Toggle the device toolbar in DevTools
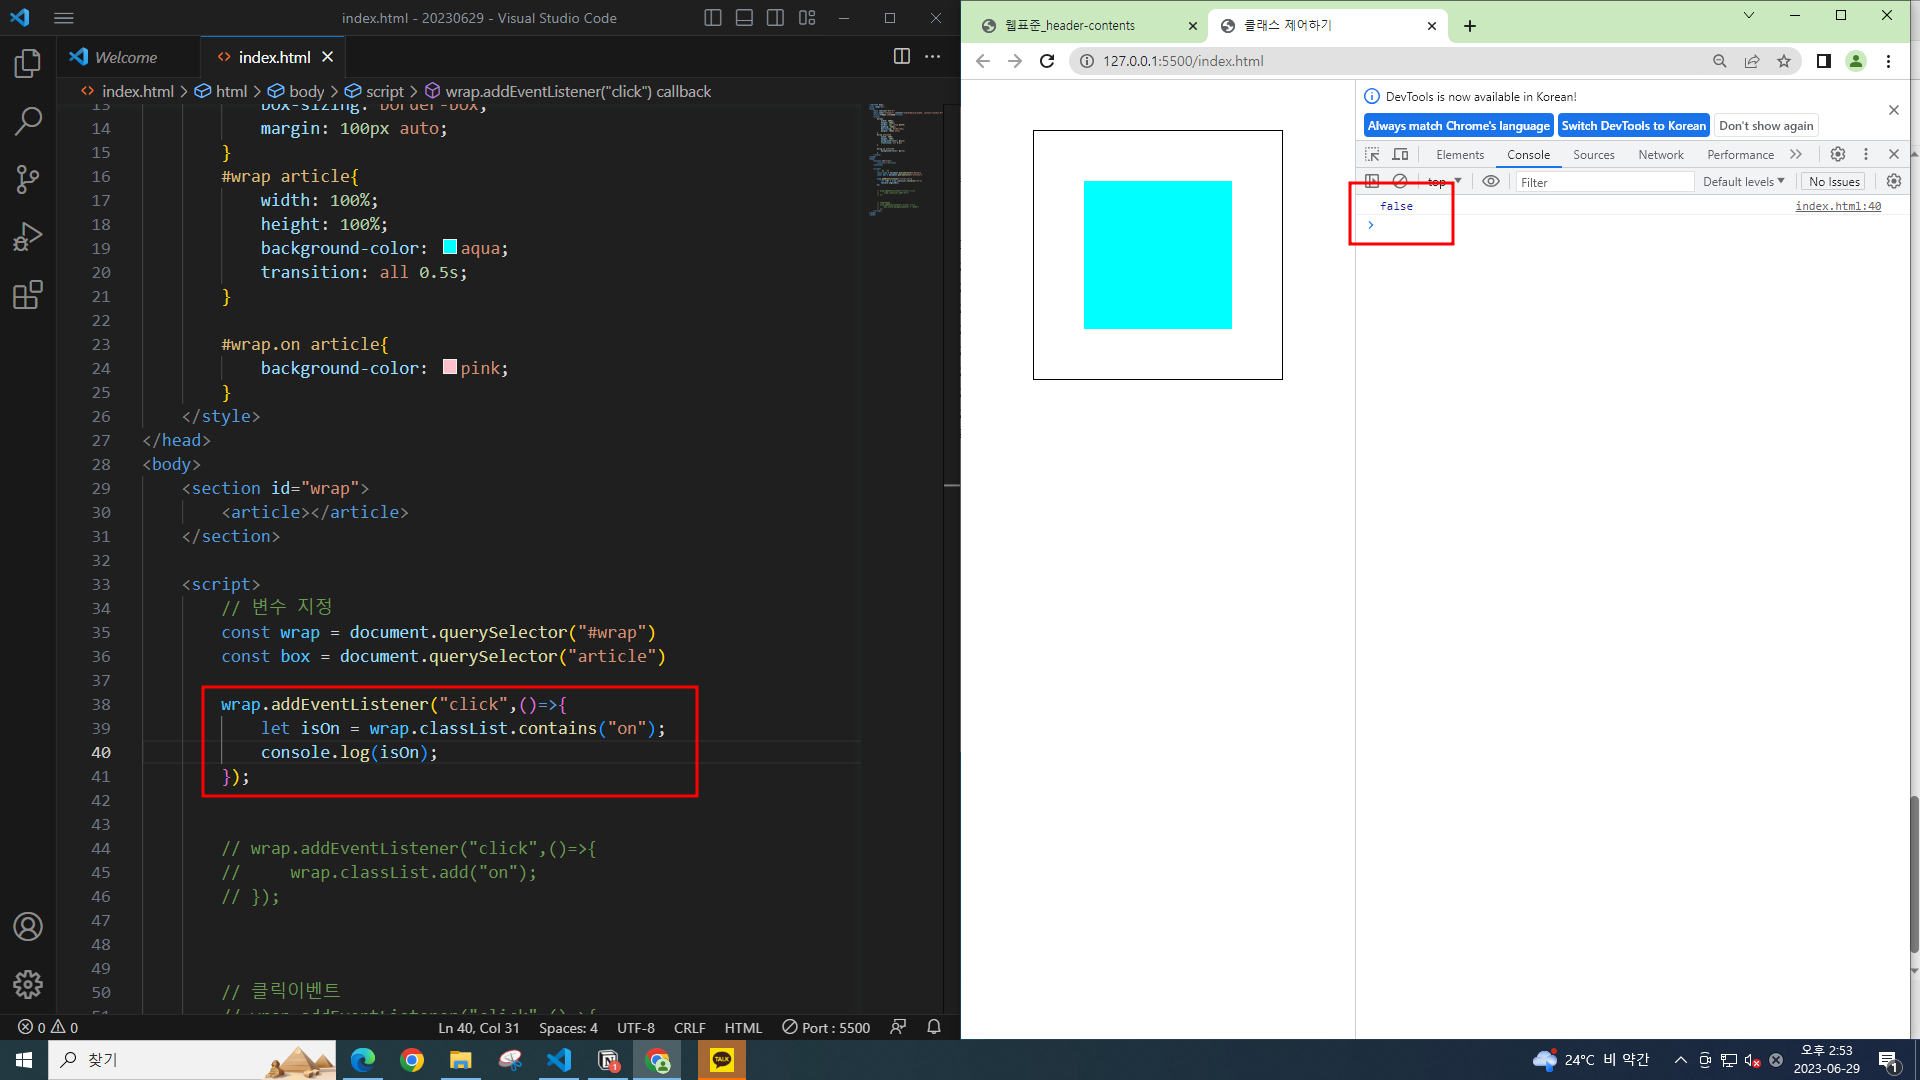 1400,155
